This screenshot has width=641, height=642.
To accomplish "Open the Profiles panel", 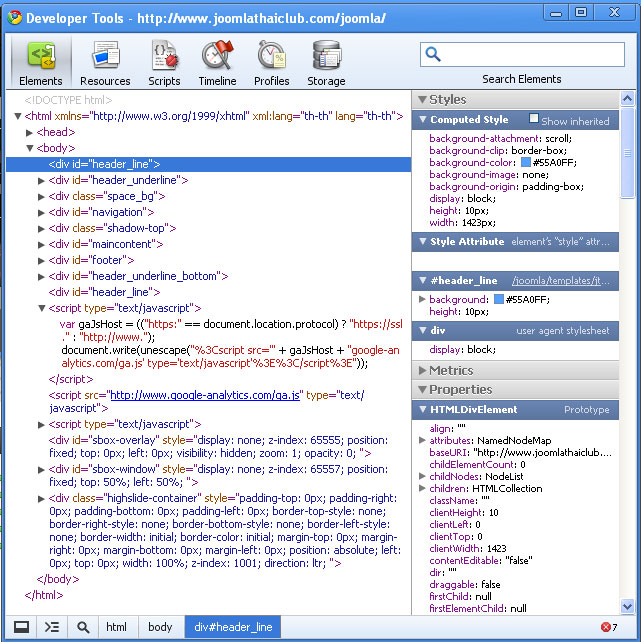I will tap(271, 63).
